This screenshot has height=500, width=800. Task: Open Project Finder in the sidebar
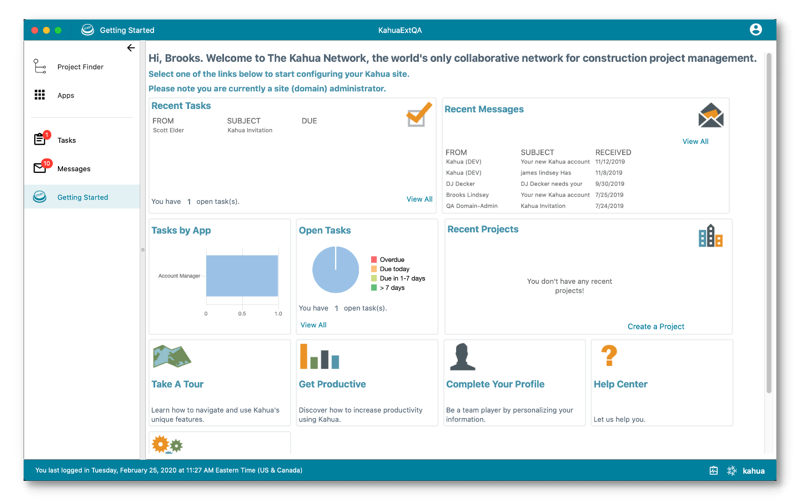(82, 67)
